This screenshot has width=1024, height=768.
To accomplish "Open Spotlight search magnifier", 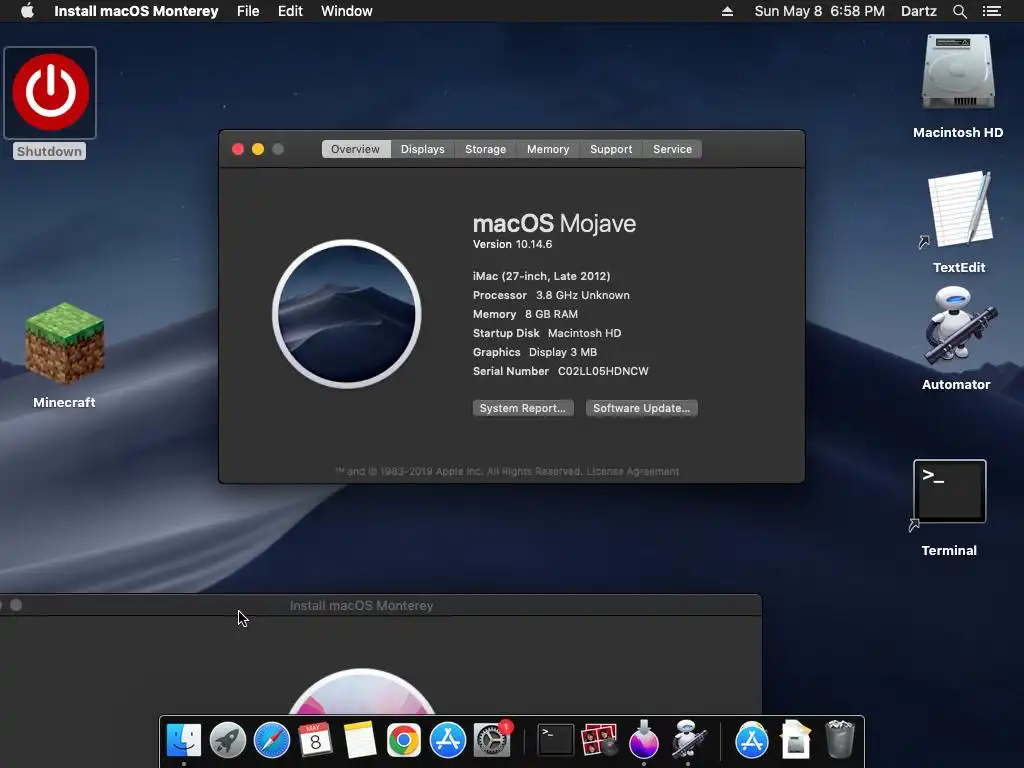I will pyautogui.click(x=959, y=11).
